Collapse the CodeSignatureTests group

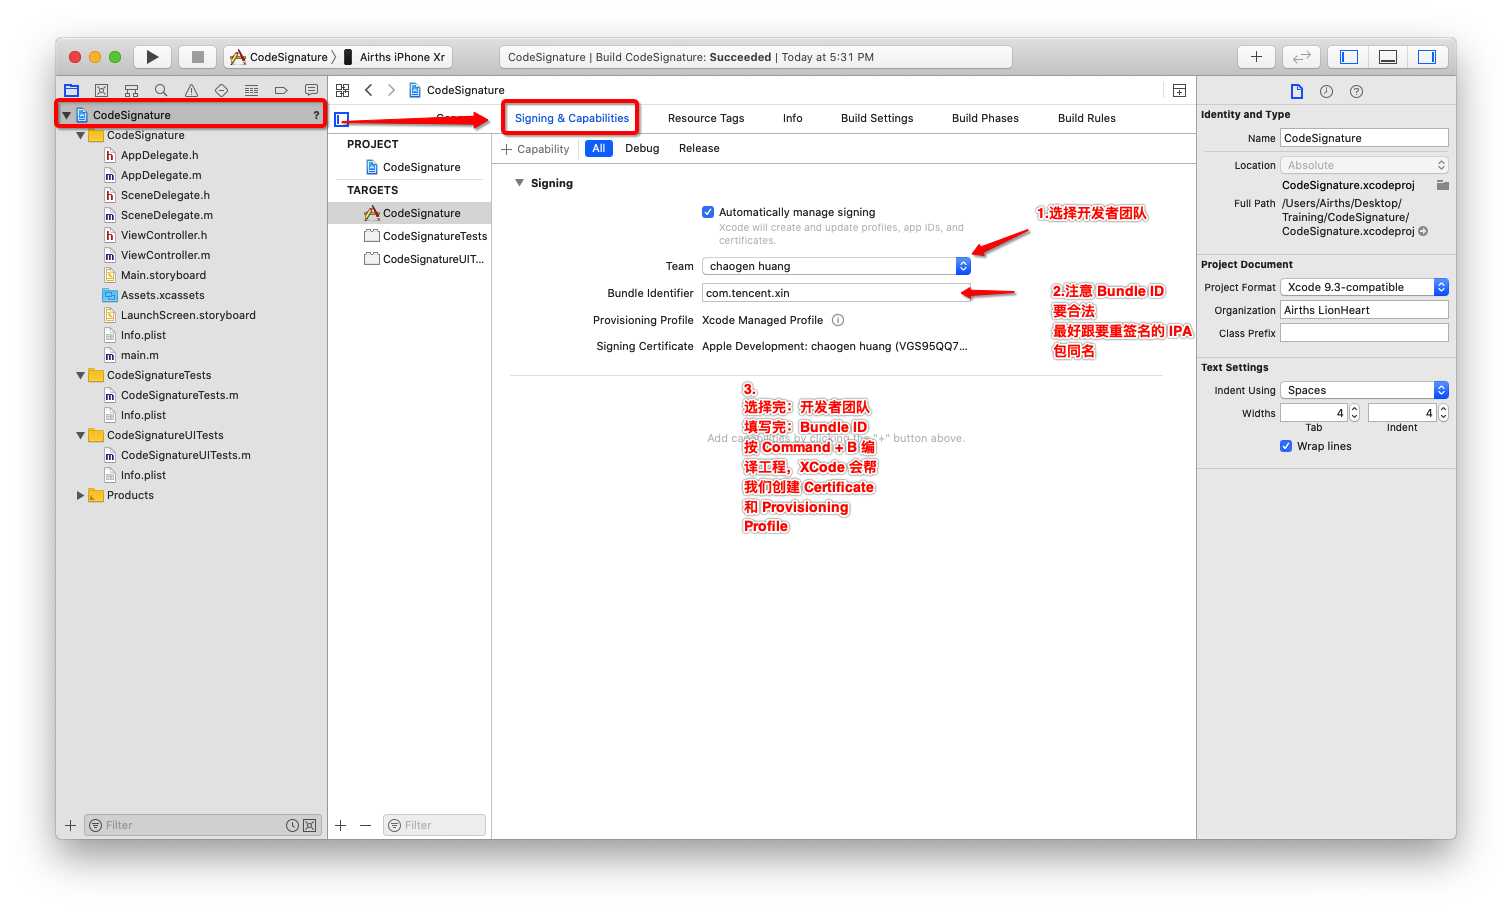click(x=81, y=375)
